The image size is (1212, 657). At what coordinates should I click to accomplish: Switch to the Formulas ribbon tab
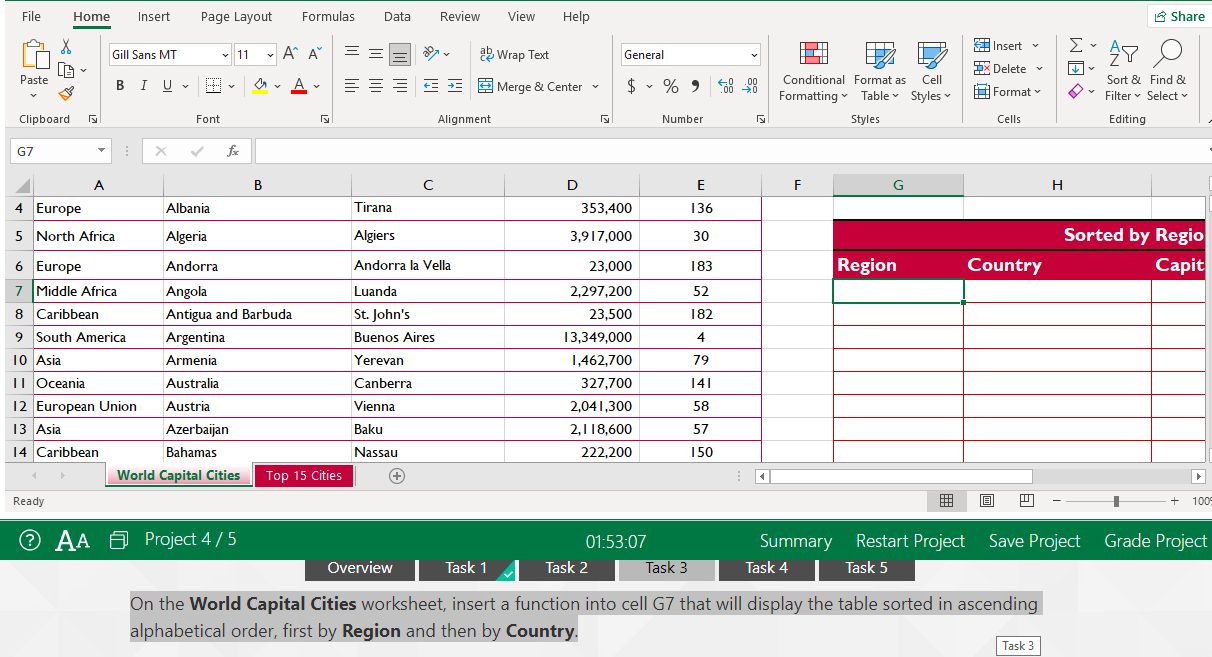(328, 16)
